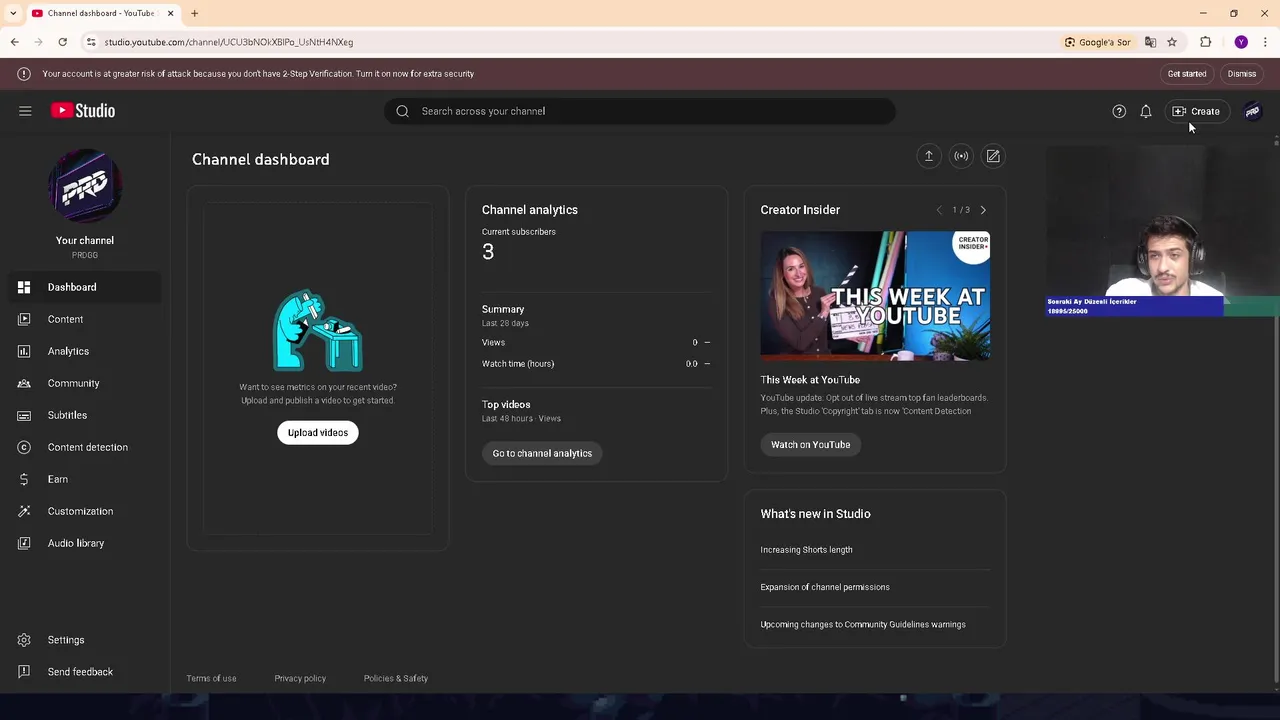Image resolution: width=1280 pixels, height=720 pixels.
Task: Click the Settings gear icon
Action: pyautogui.click(x=24, y=640)
